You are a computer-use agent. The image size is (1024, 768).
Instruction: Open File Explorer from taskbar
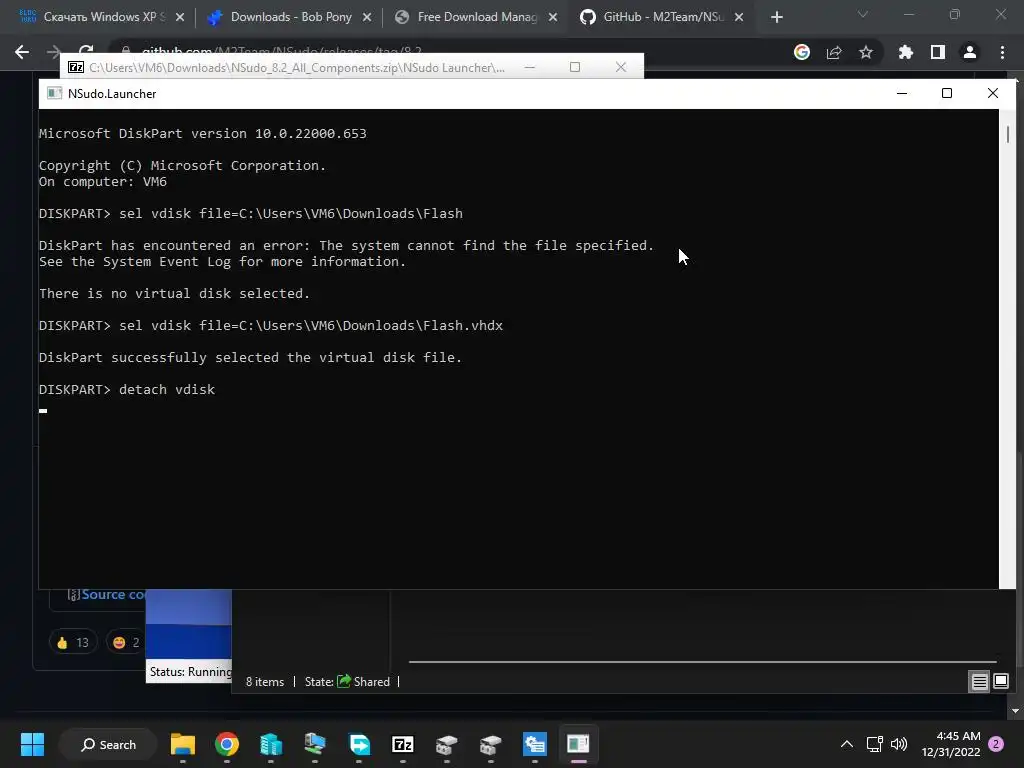click(183, 744)
